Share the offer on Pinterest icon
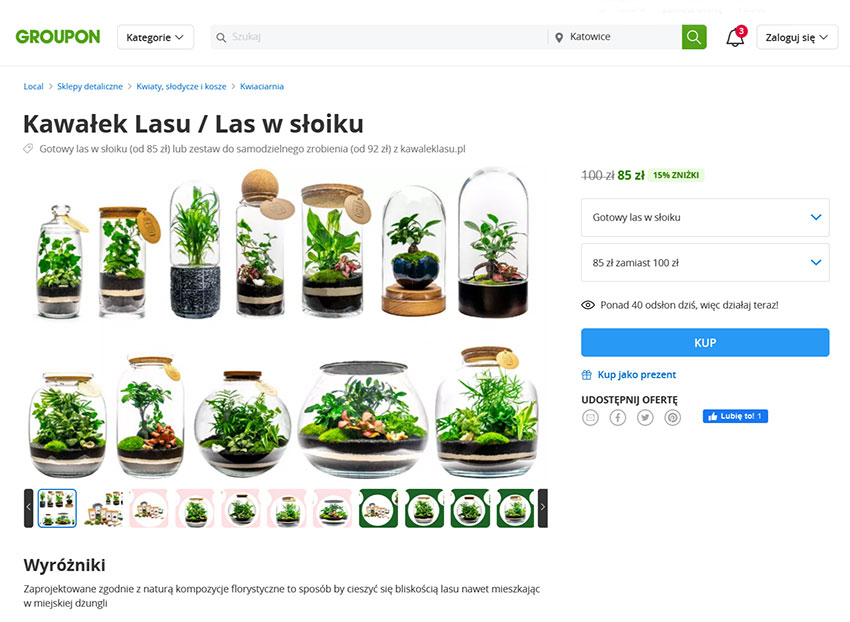Screen dimensions: 850x622 click(x=673, y=418)
